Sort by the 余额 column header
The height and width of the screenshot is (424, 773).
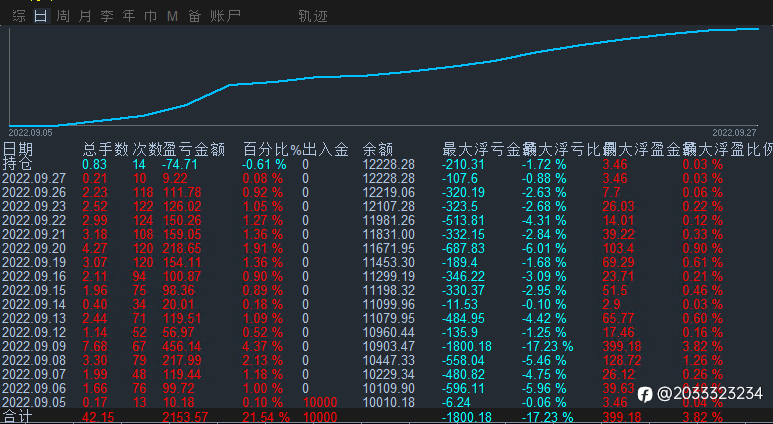point(378,149)
